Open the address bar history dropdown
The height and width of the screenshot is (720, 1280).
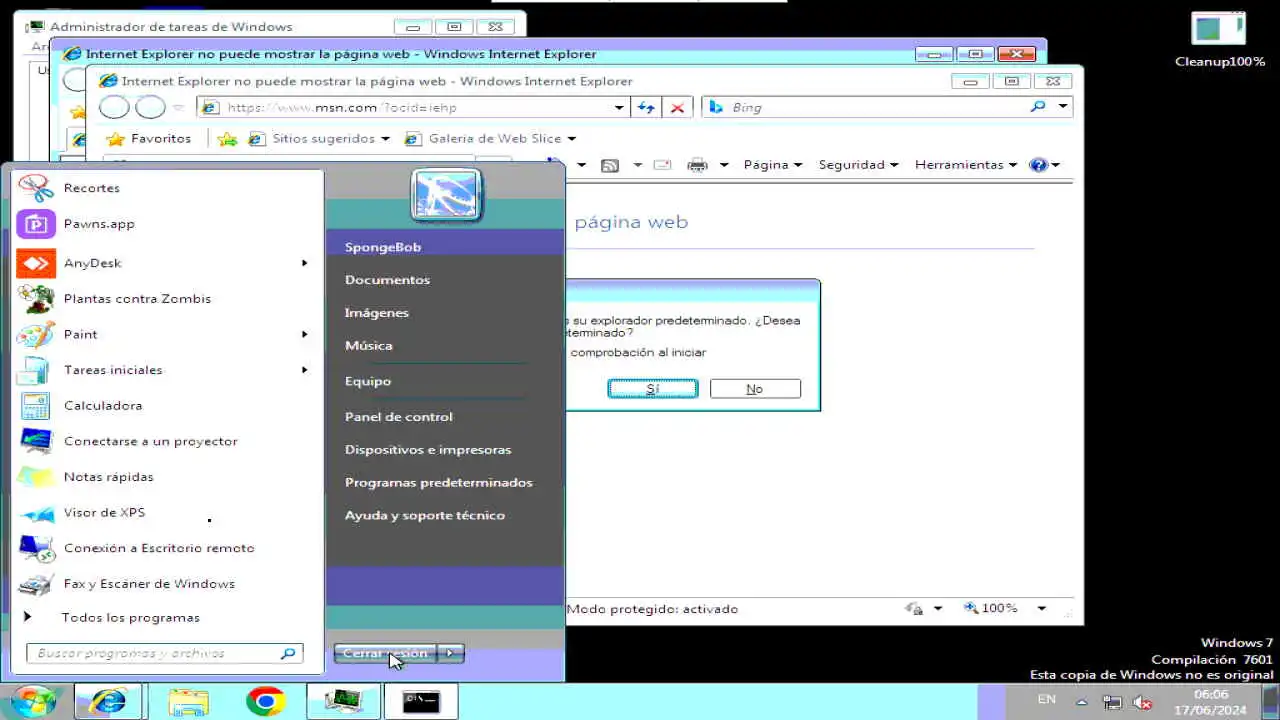[x=620, y=107]
